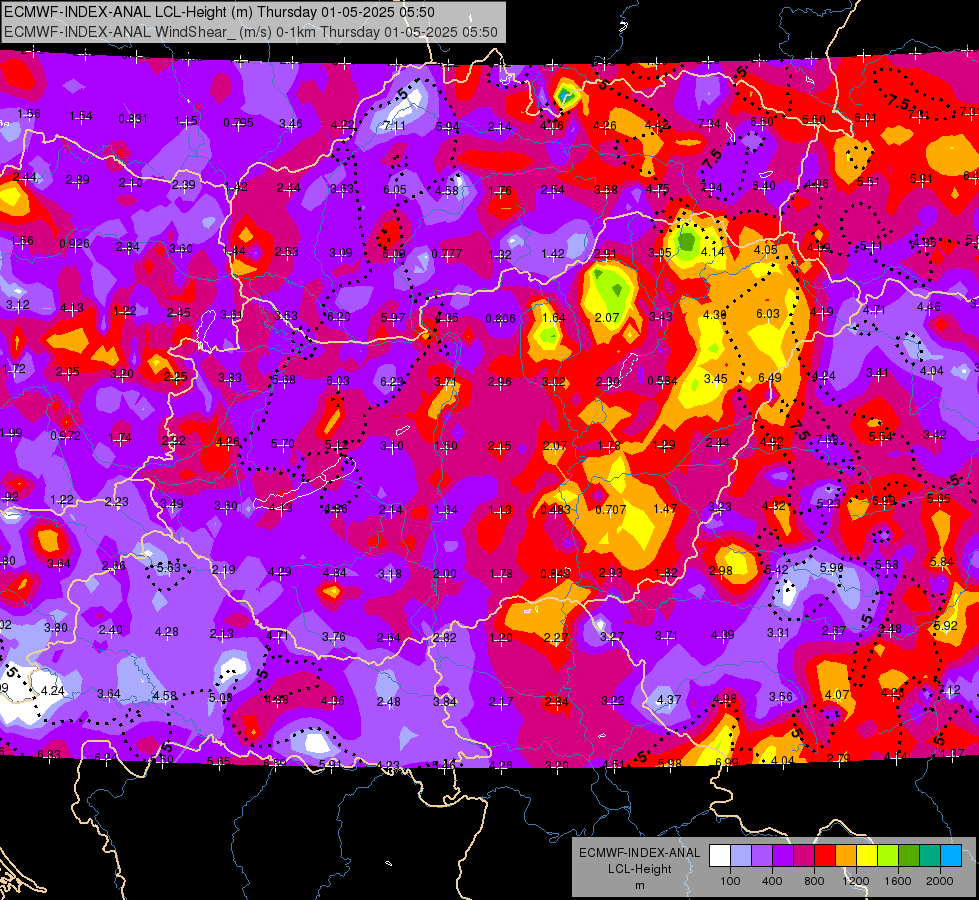
Task: Click the sky blue legend swatch
Action: (x=951, y=856)
